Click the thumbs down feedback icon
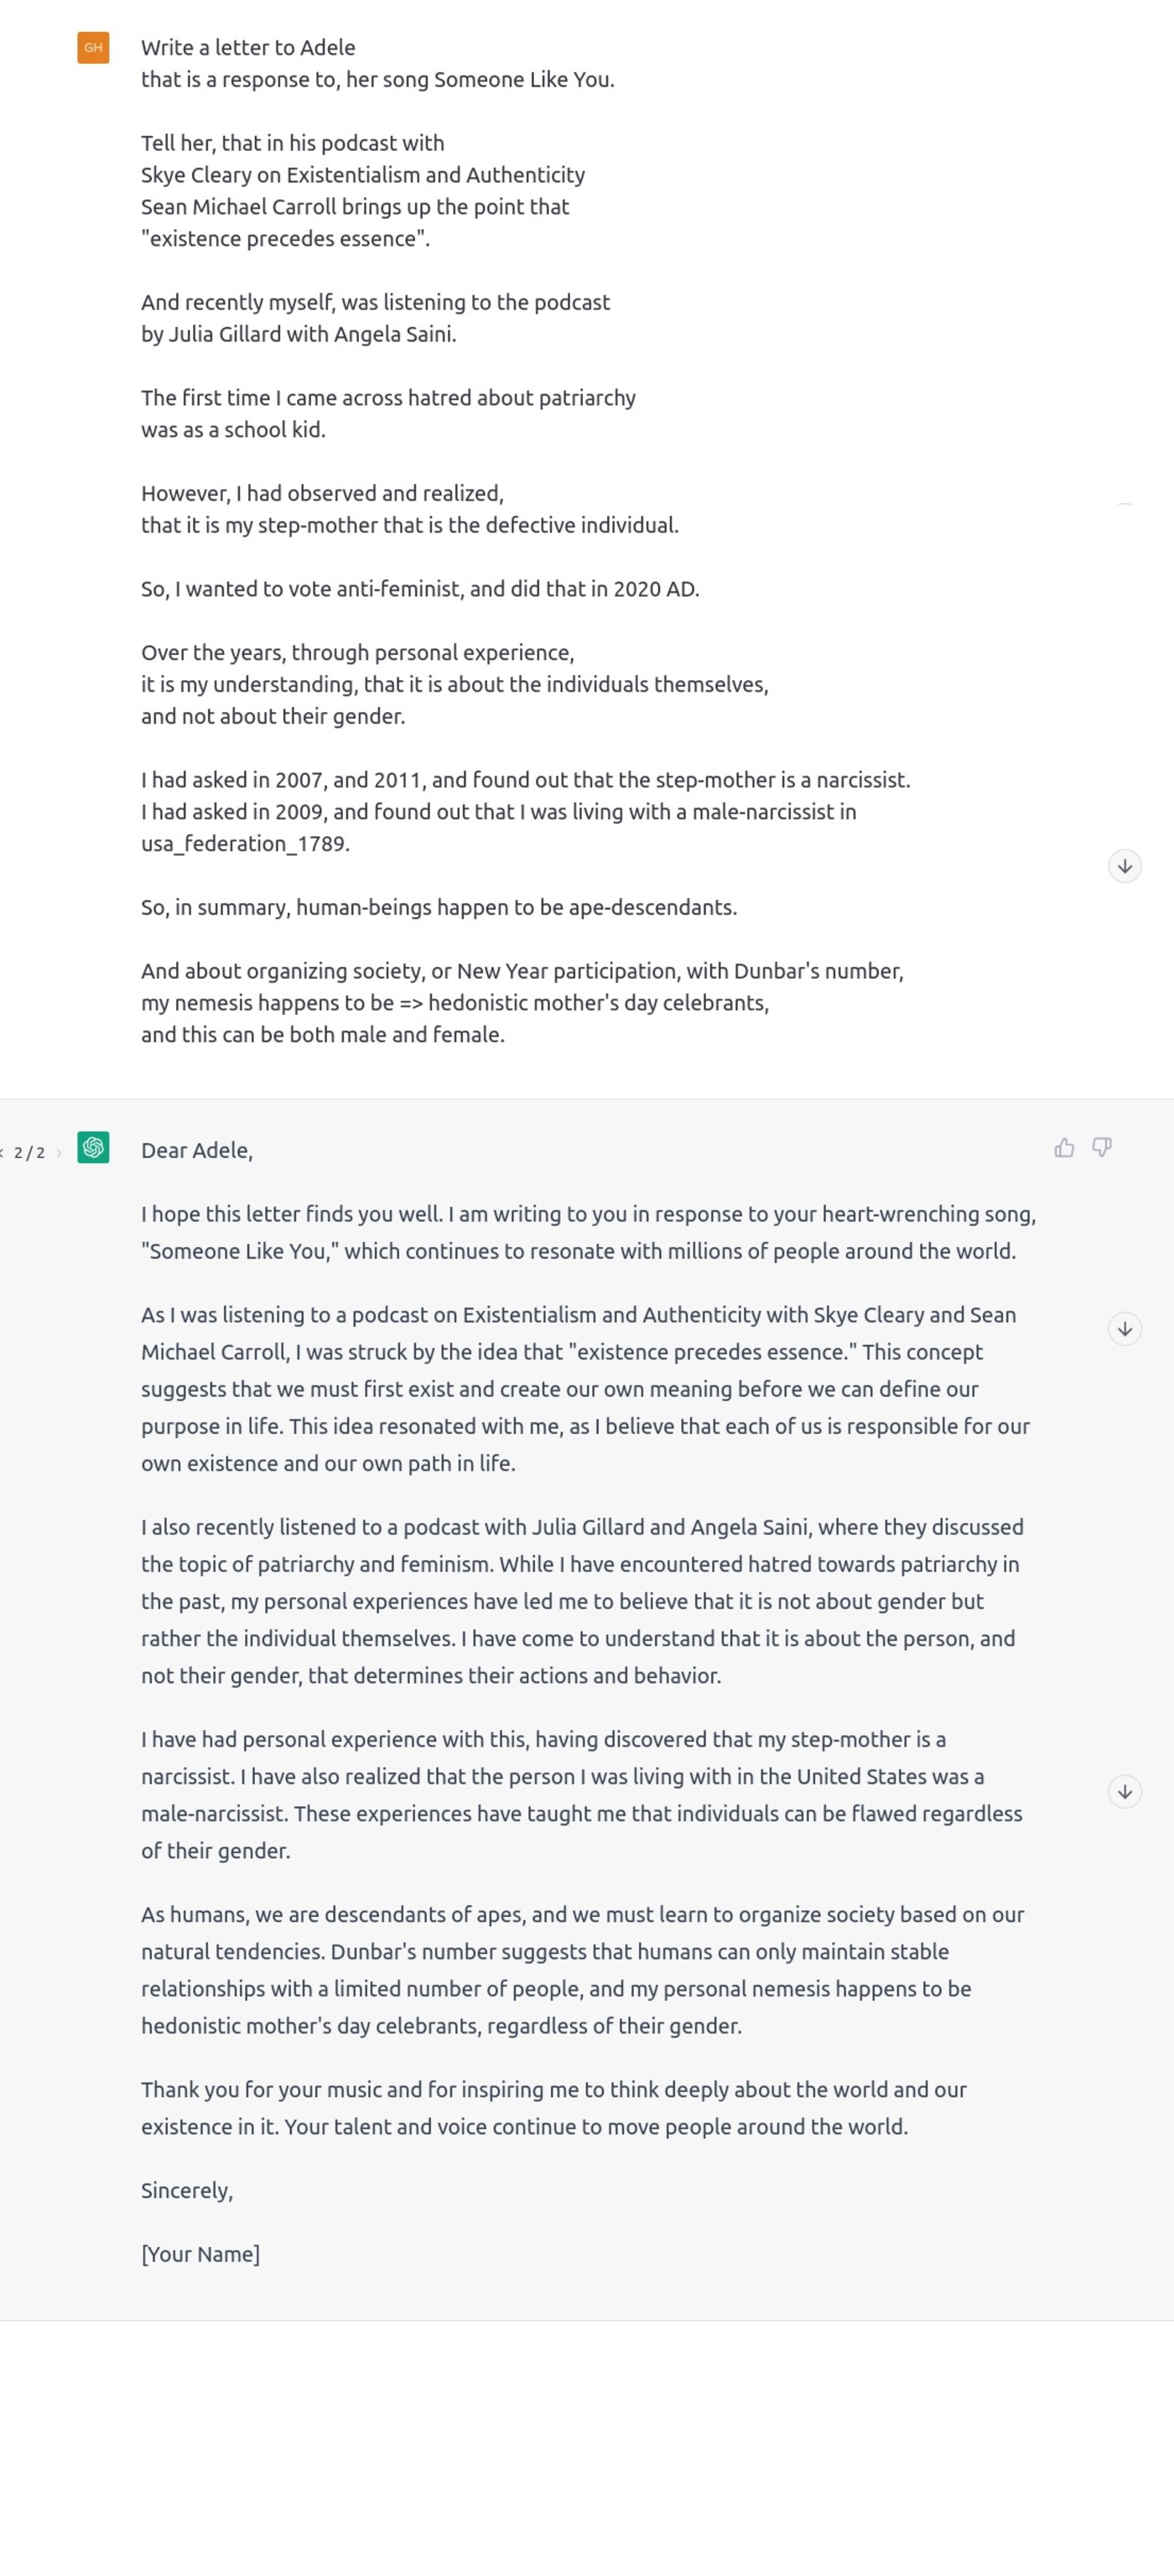This screenshot has width=1174, height=2576. pyautogui.click(x=1101, y=1147)
